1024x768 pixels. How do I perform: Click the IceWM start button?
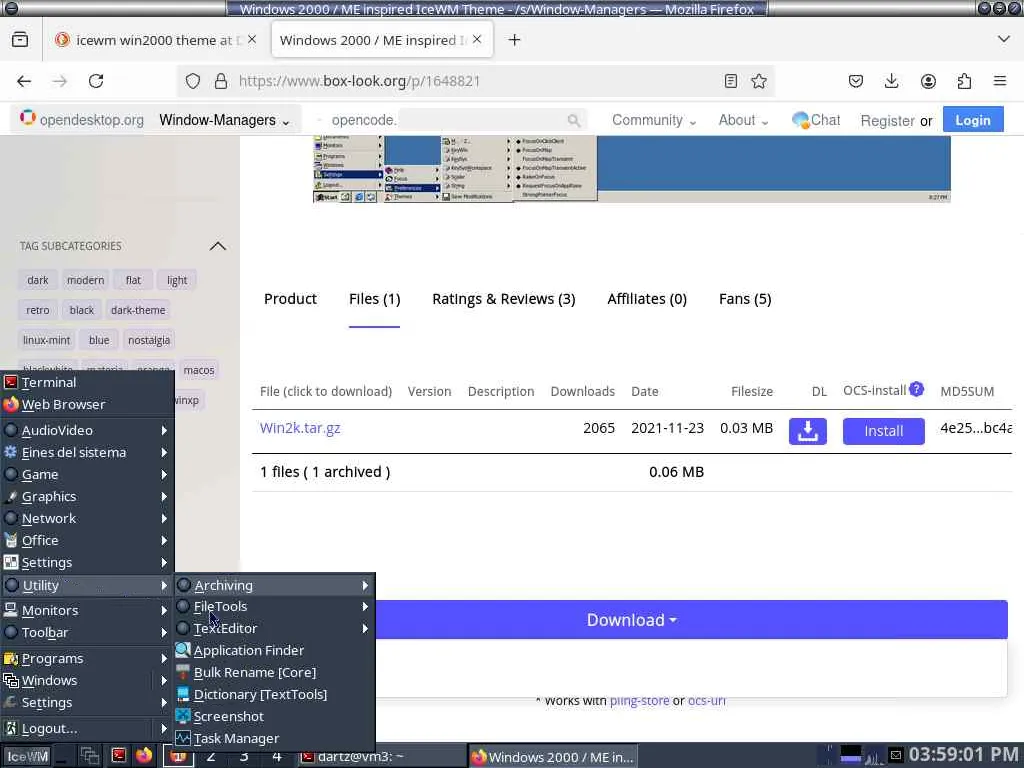pyautogui.click(x=27, y=756)
